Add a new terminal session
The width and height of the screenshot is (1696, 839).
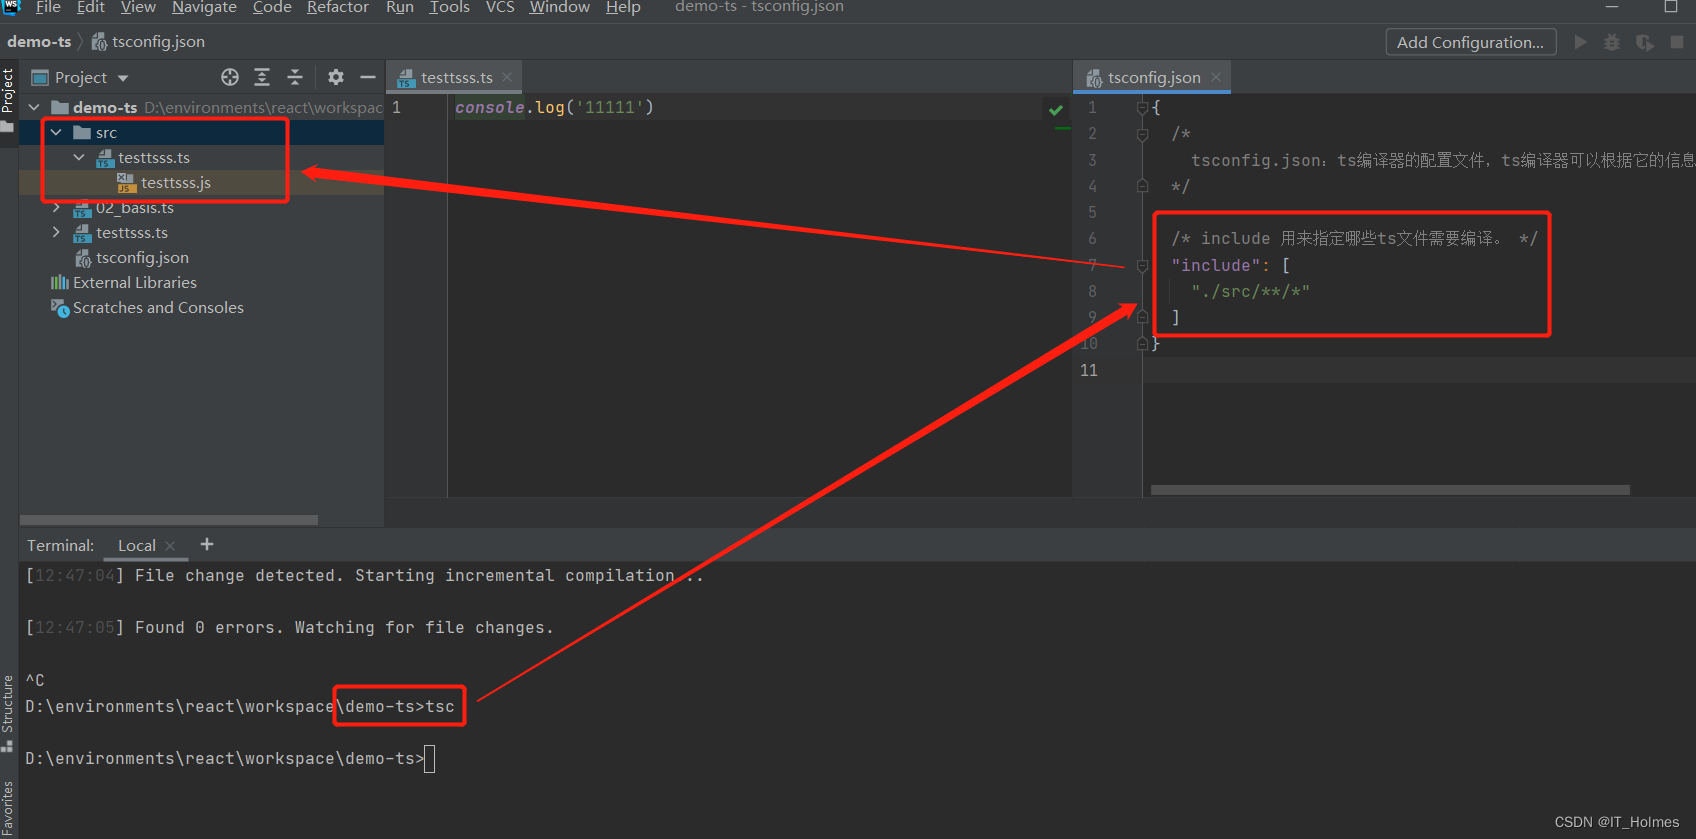coord(207,544)
